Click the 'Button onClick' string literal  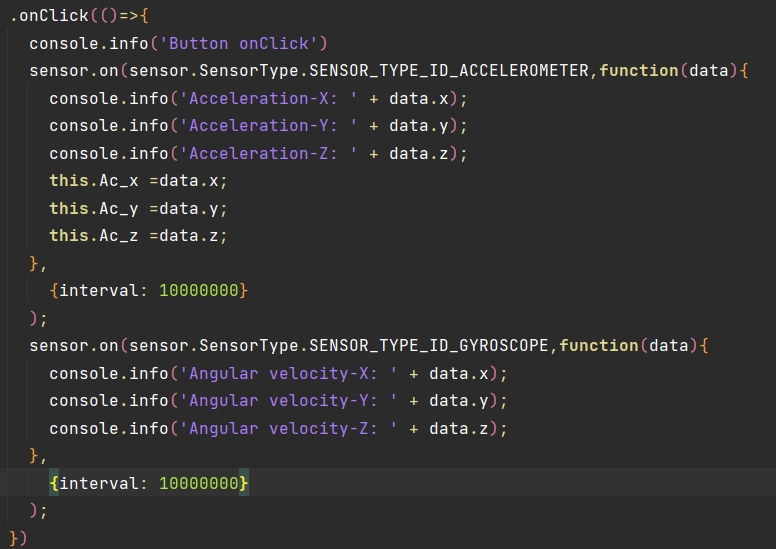click(238, 44)
